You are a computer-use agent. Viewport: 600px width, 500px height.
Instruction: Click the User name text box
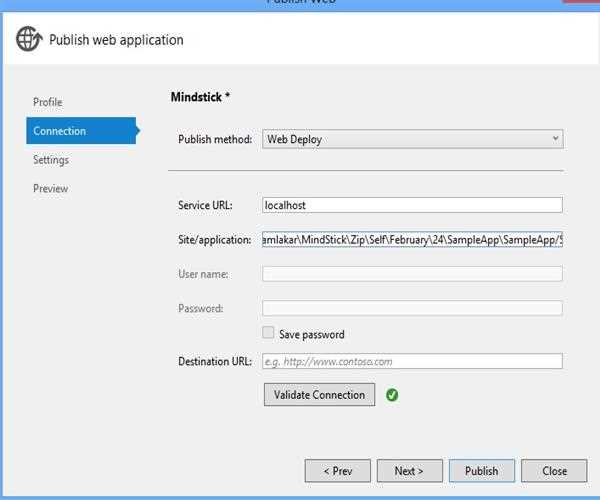click(x=412, y=274)
